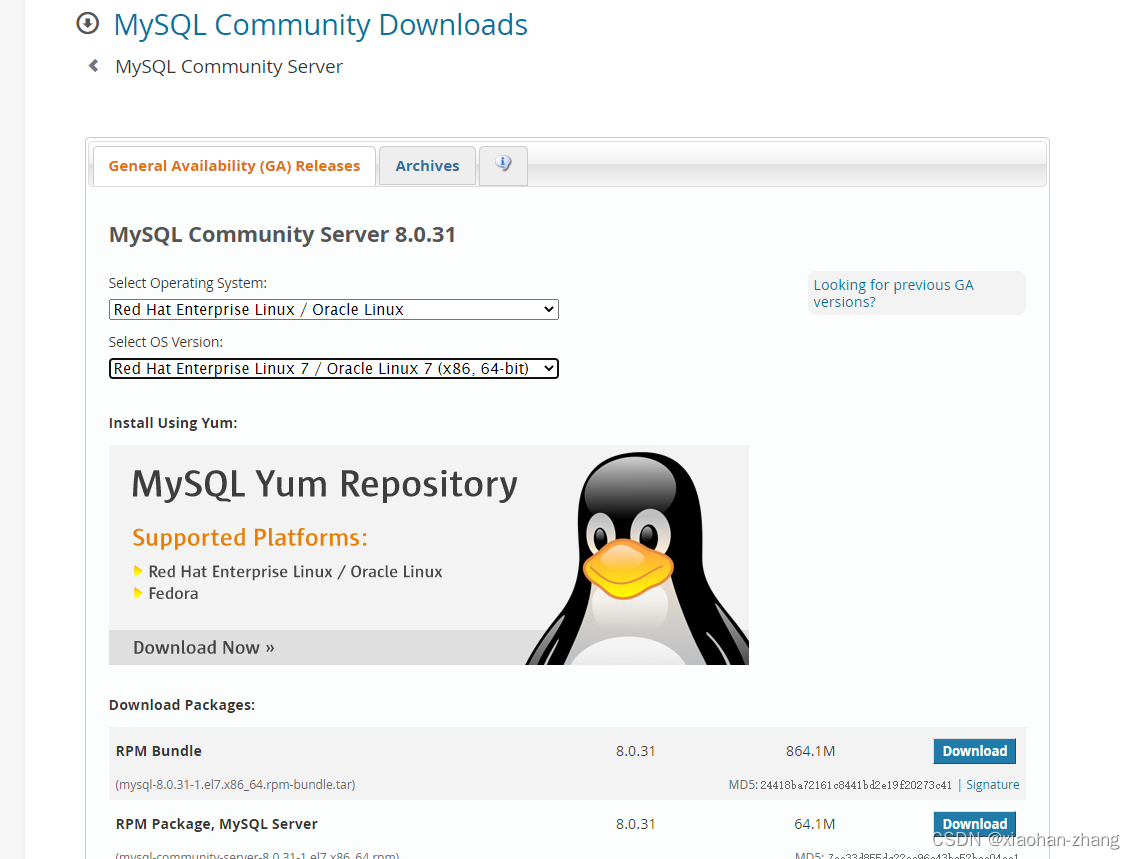
Task: Click the Tux penguin in Yum banner
Action: [x=640, y=558]
